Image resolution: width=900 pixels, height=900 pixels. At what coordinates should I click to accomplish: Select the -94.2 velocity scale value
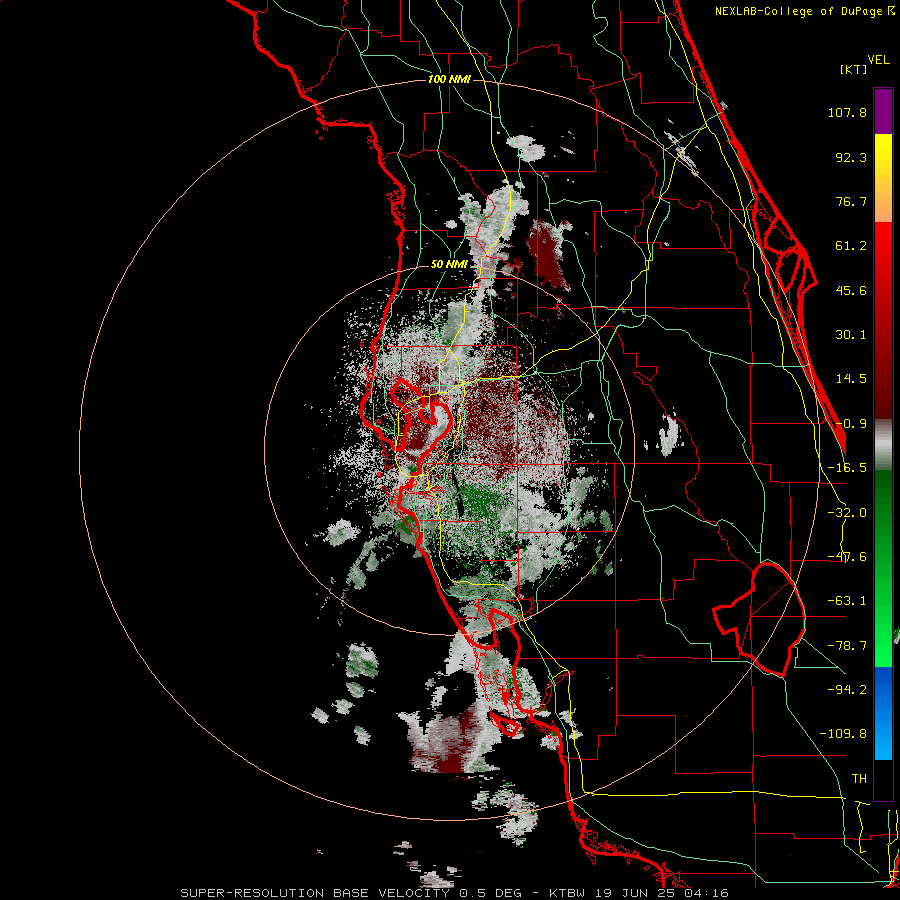click(x=847, y=689)
